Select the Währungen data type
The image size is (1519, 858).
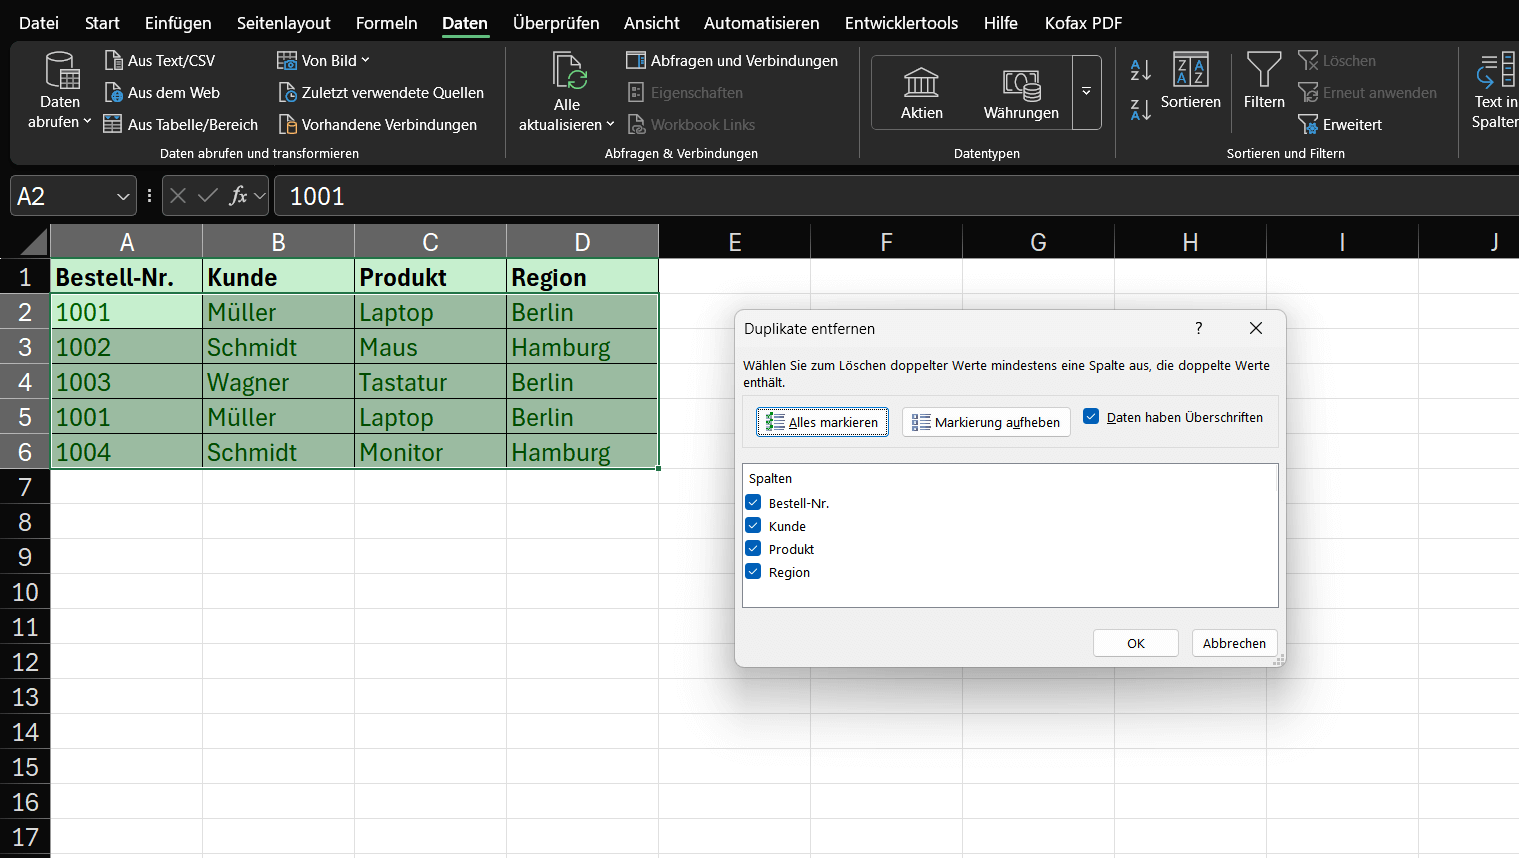(1021, 92)
